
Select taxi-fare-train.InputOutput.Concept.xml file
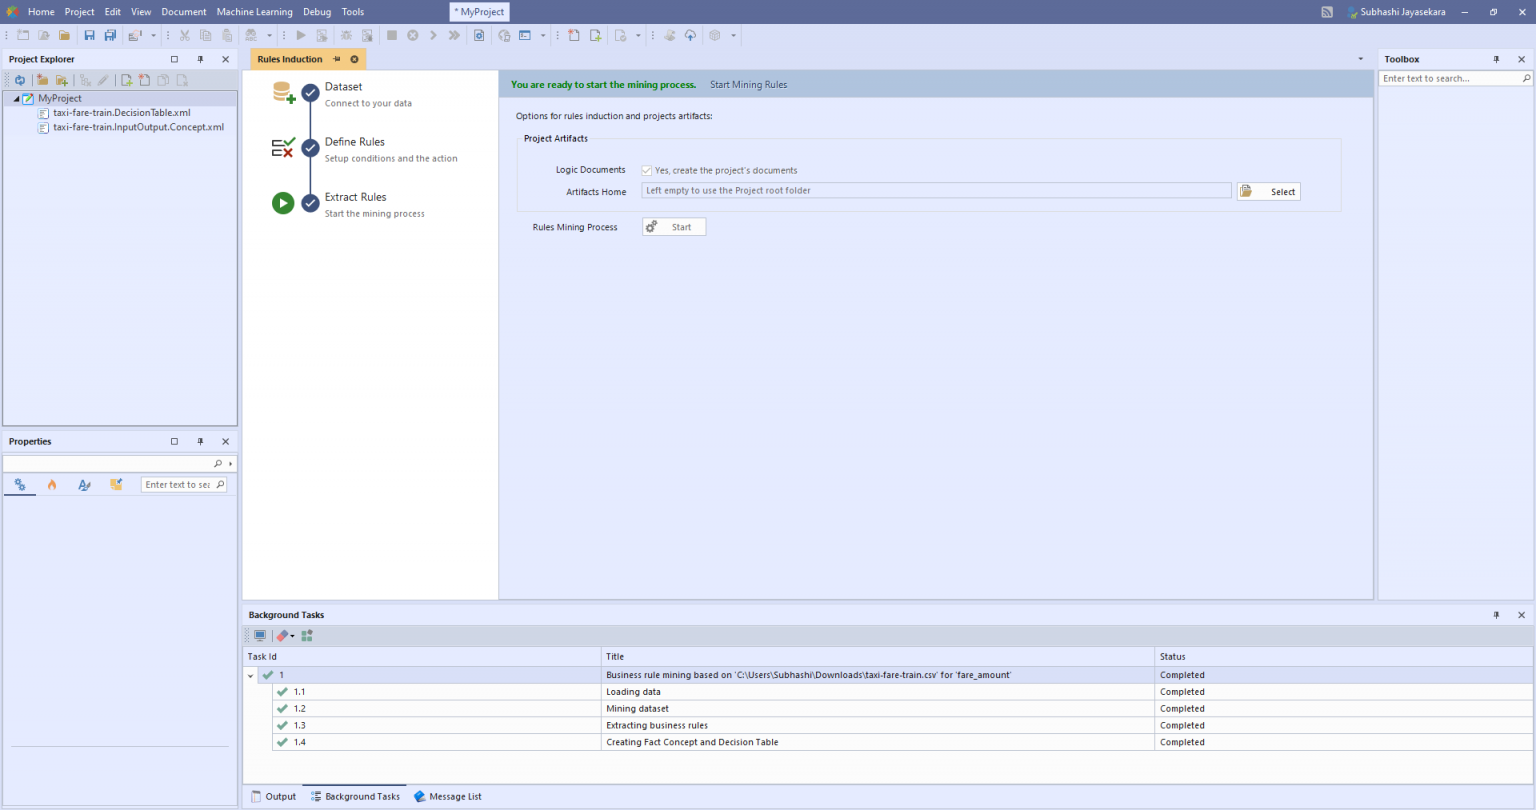[x=138, y=127]
